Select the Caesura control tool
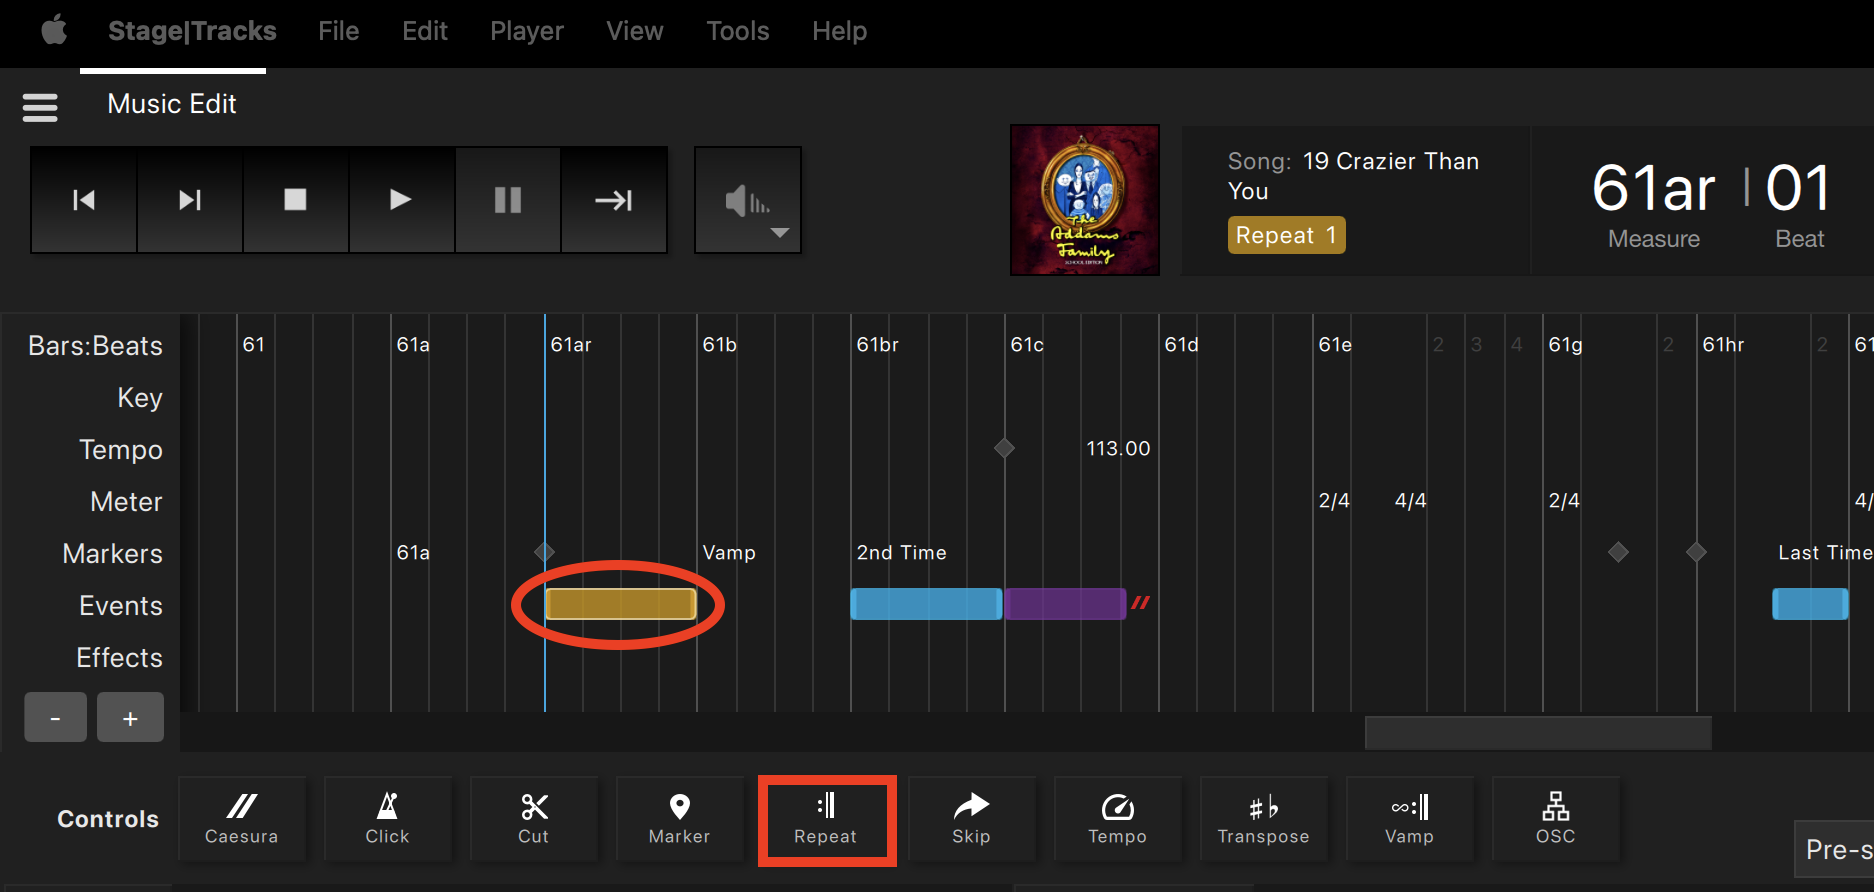This screenshot has height=892, width=1874. [x=241, y=818]
